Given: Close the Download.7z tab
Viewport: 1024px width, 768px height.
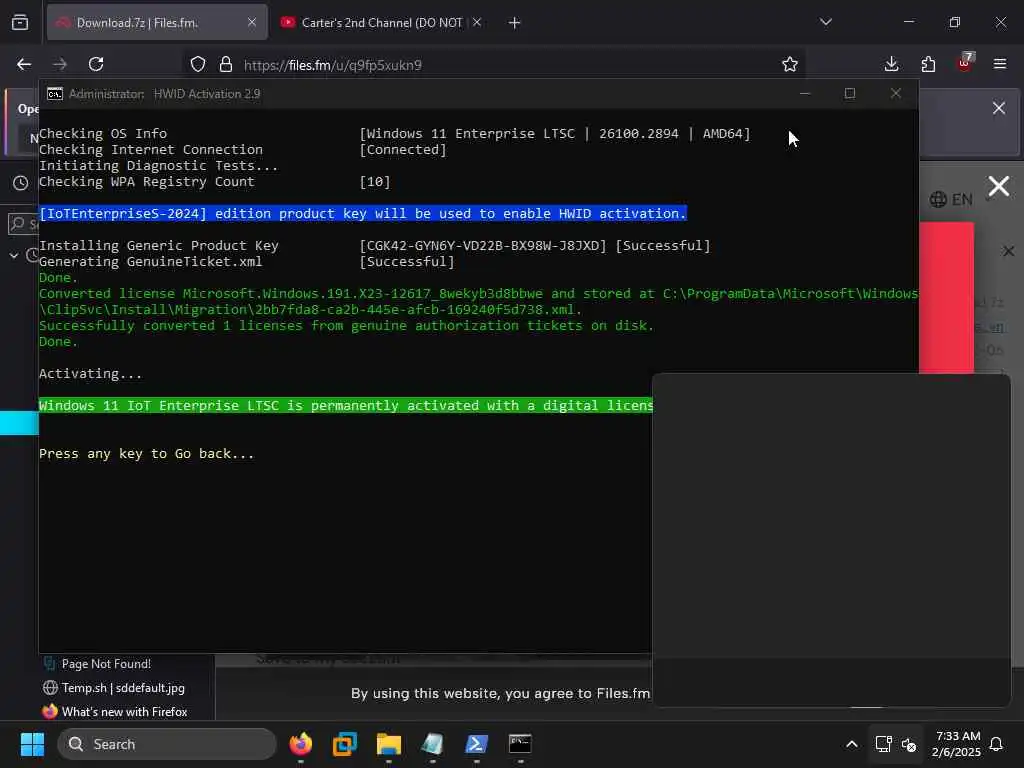Looking at the screenshot, I should click(251, 23).
